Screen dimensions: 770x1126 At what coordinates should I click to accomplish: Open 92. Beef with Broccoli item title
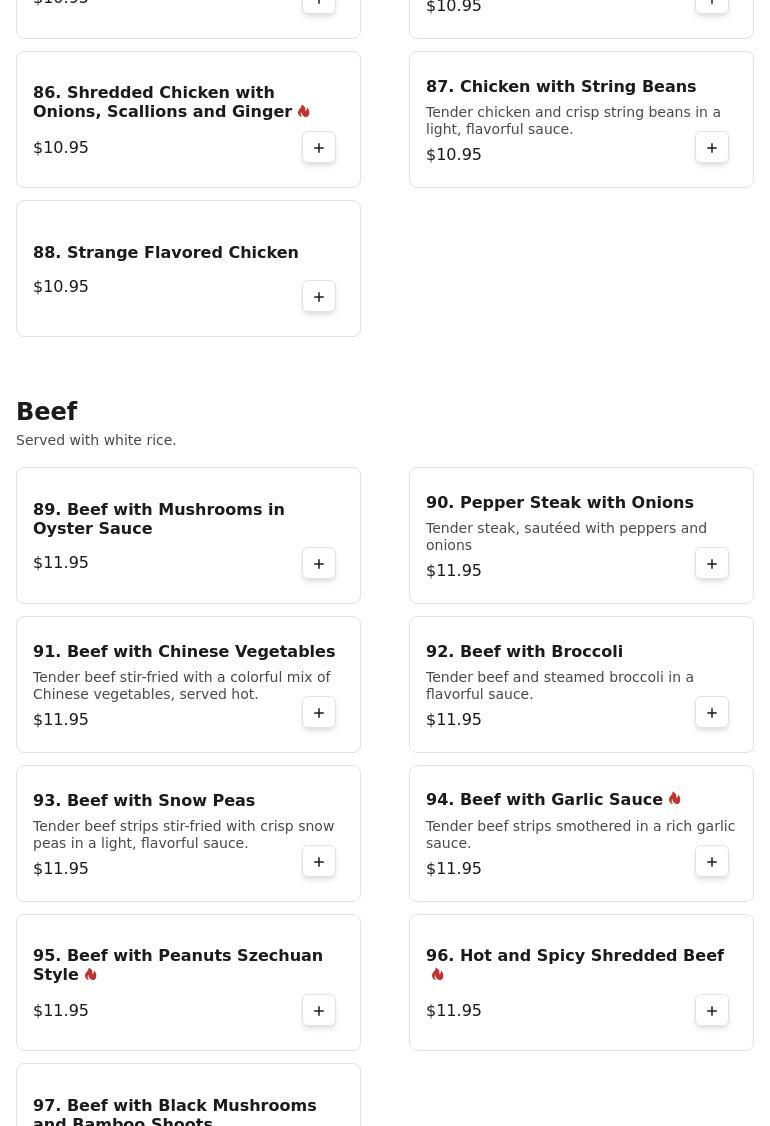pos(524,651)
